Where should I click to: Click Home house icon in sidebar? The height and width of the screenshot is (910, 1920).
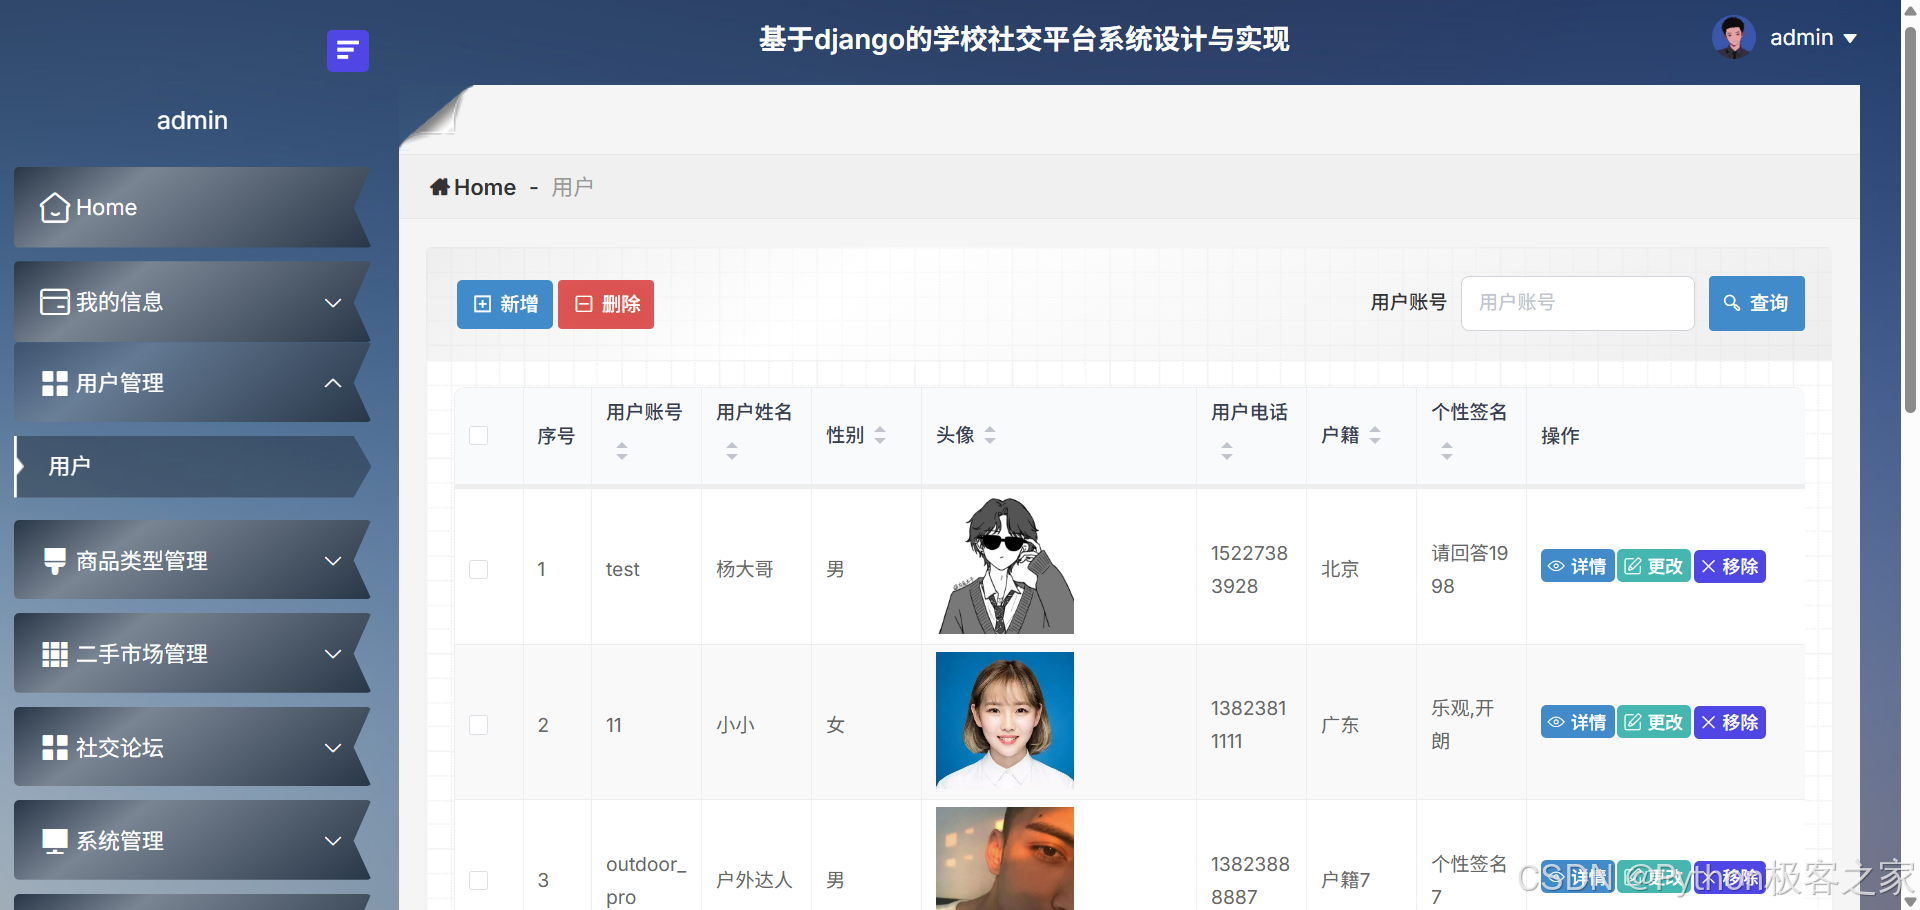[54, 207]
